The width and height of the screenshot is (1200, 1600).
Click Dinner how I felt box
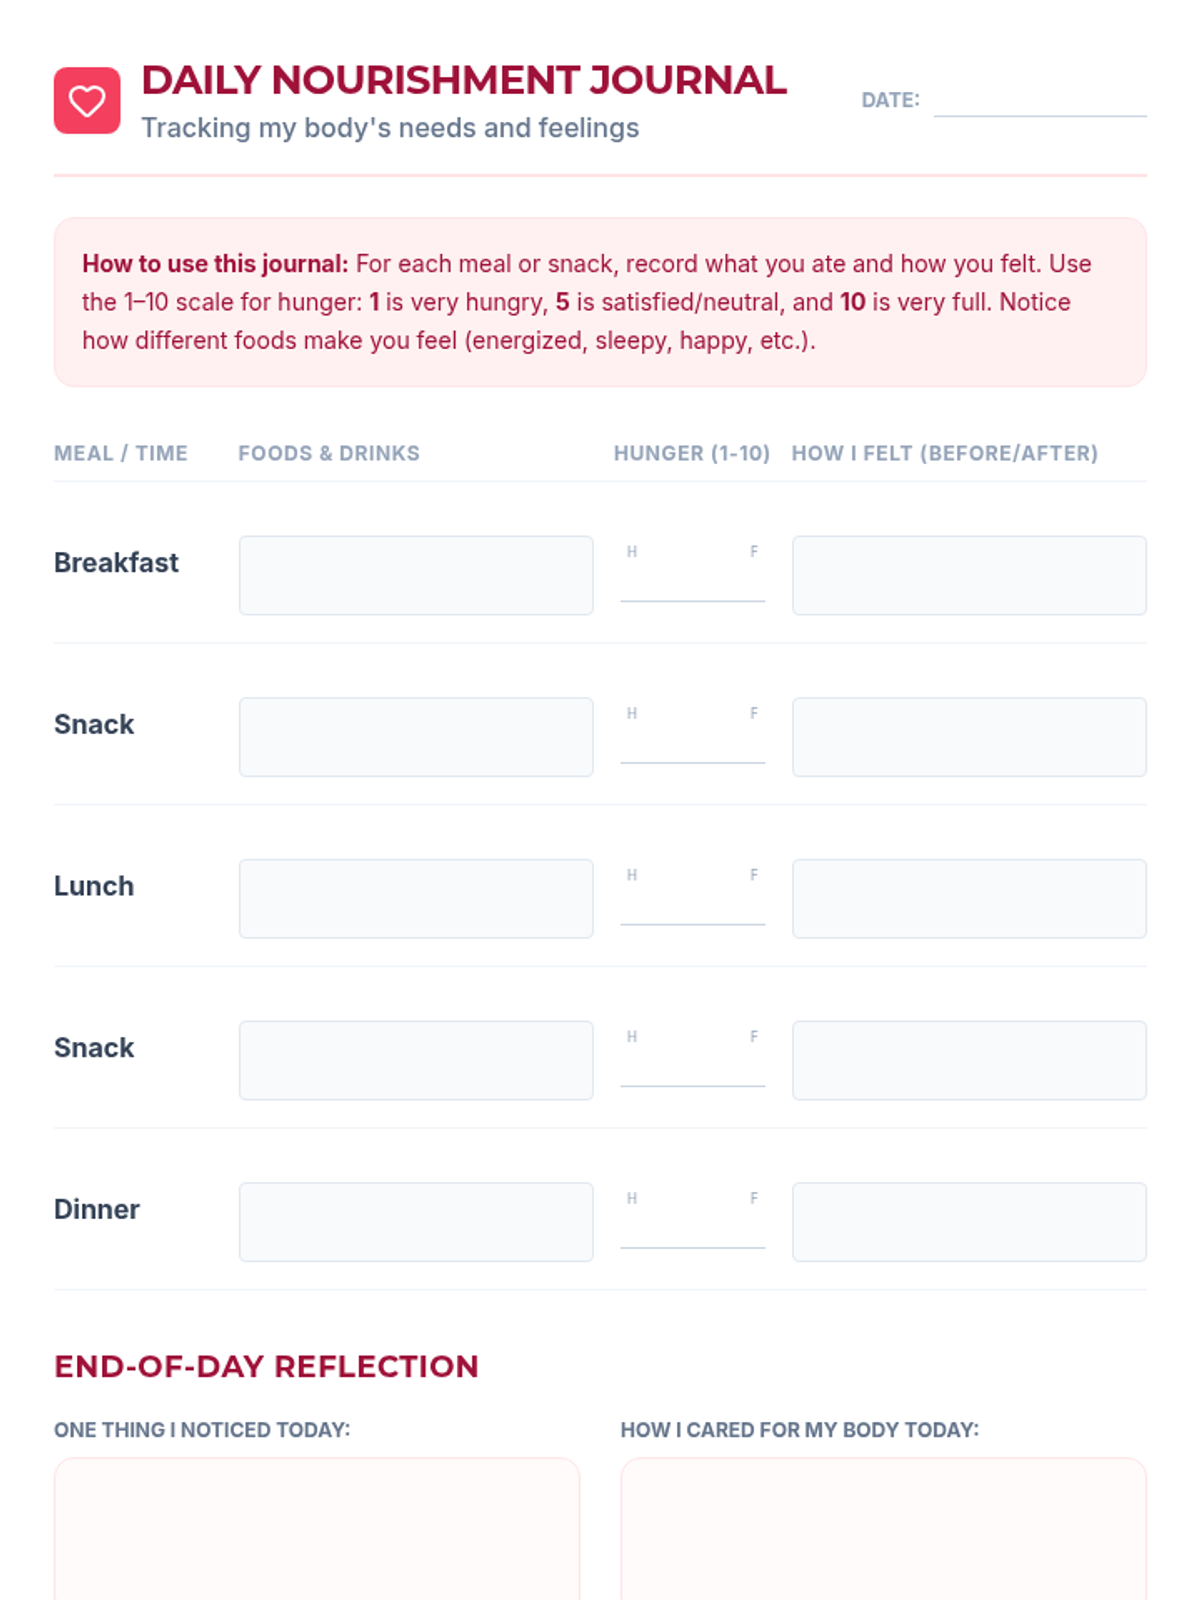[x=968, y=1222]
